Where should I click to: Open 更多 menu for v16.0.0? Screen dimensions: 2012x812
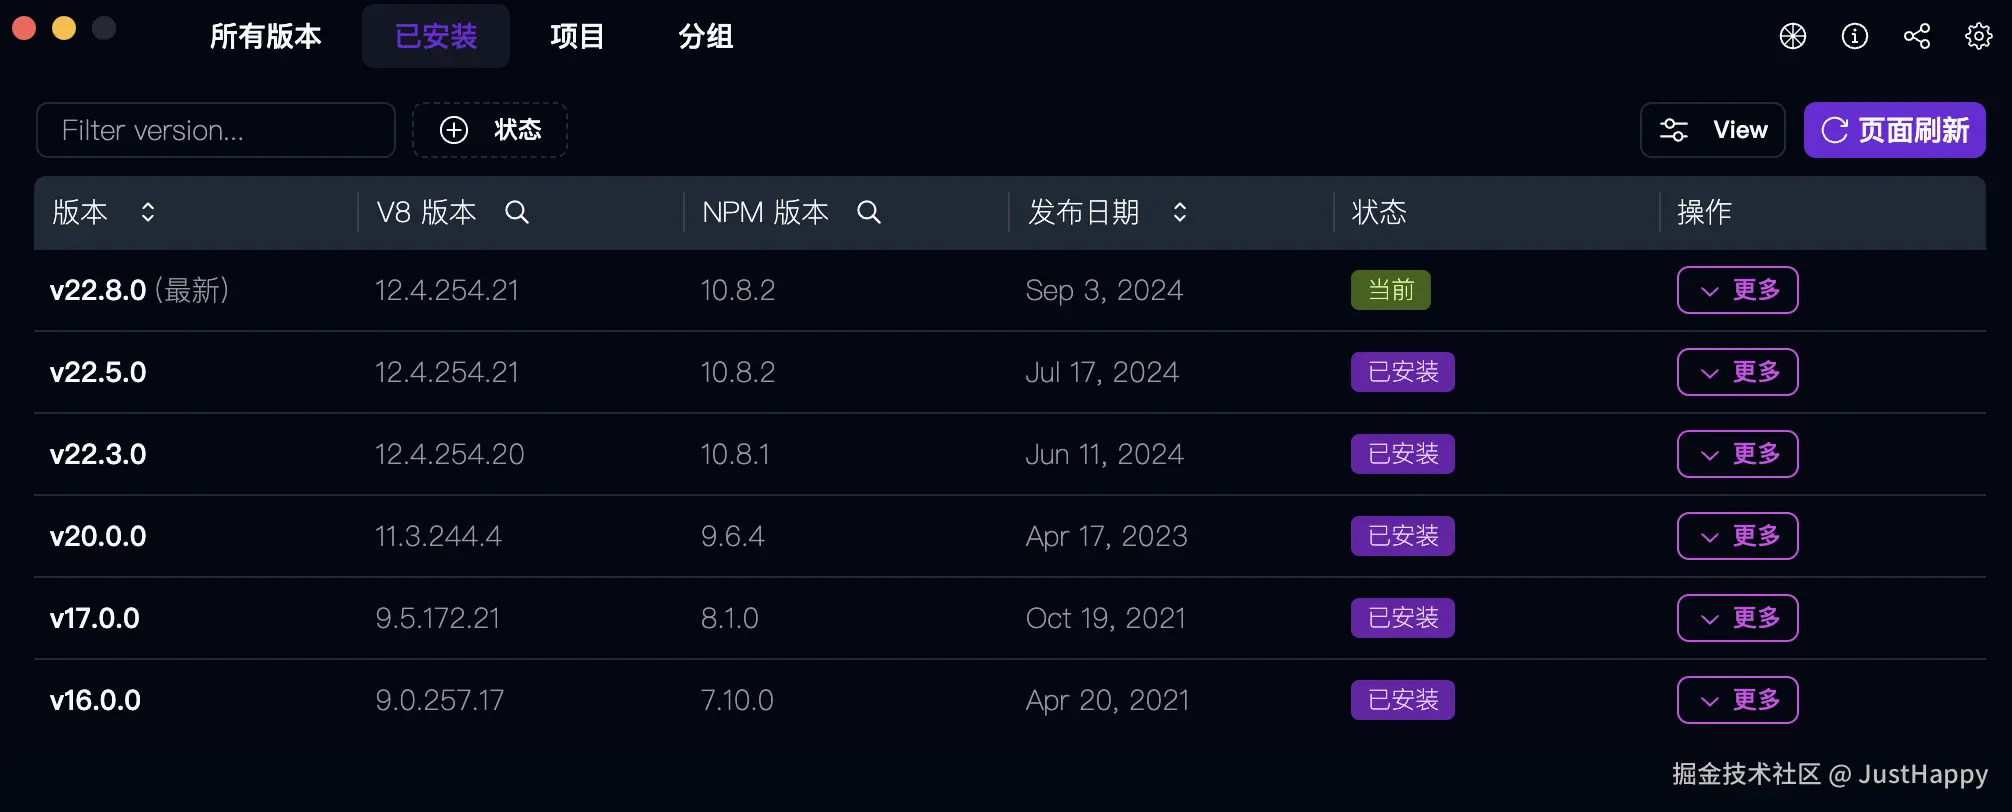(x=1737, y=700)
